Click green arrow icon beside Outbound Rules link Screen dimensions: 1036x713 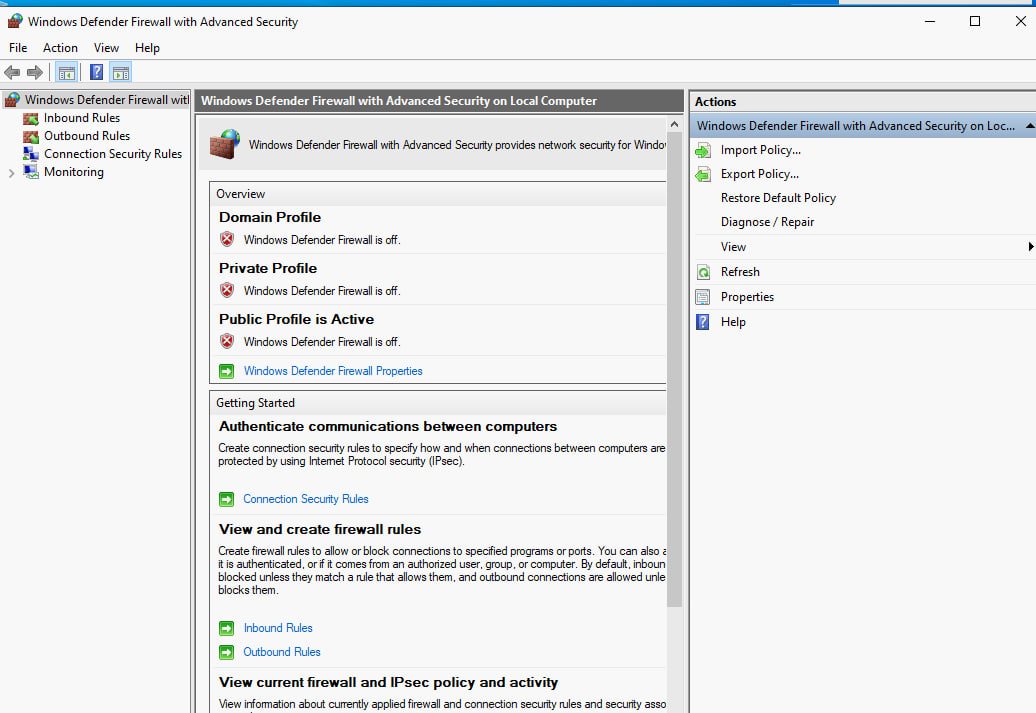click(x=227, y=652)
